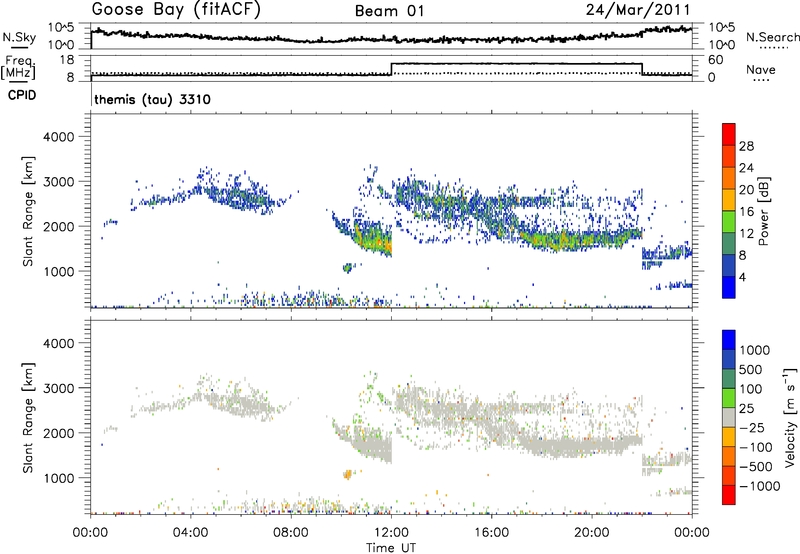Screen dimensions: 800x554
Task: Click the 16 label on Power colorbar
Action: pyautogui.click(x=746, y=212)
